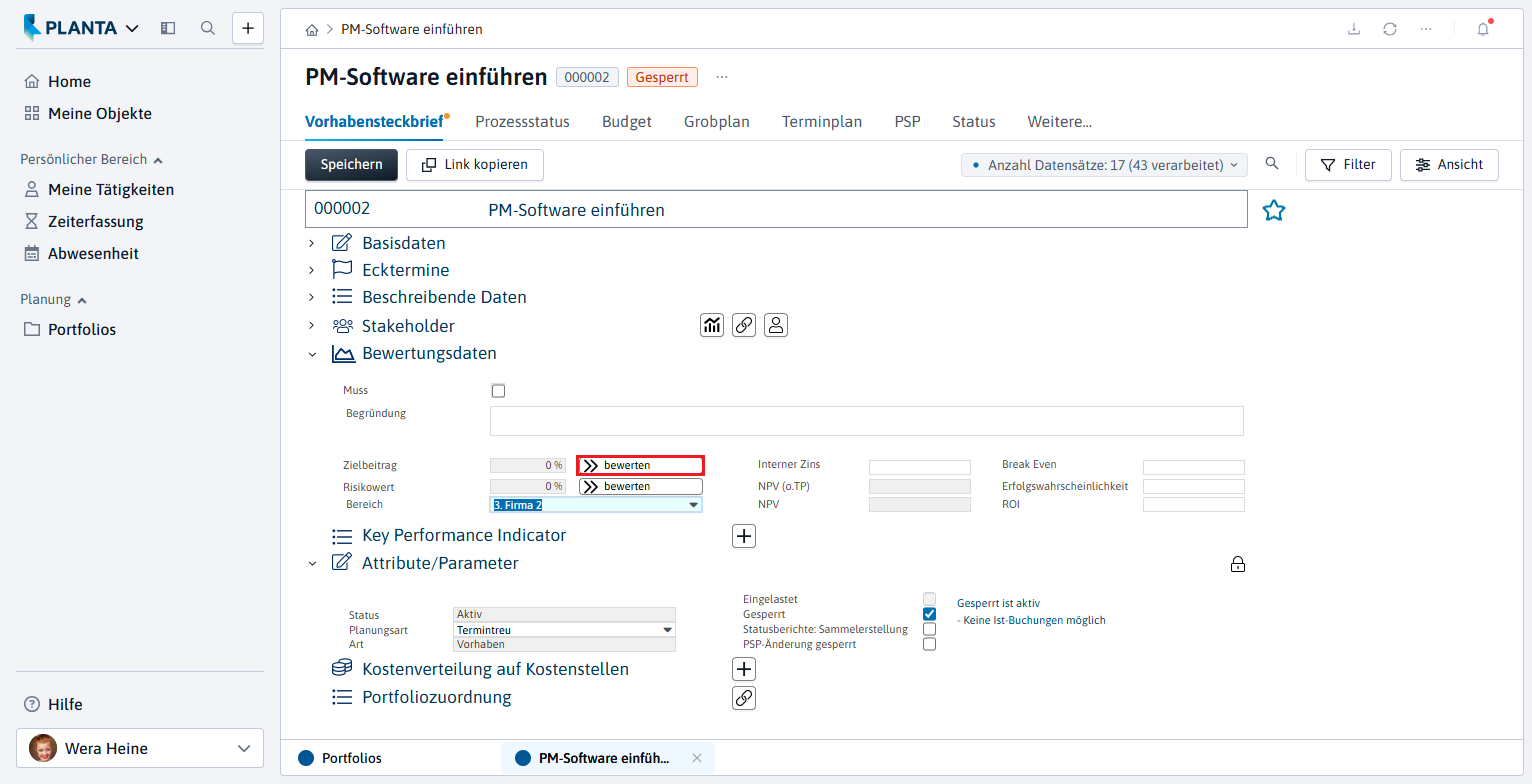Open the Stakeholder chart icon
The height and width of the screenshot is (784, 1532).
pos(712,325)
